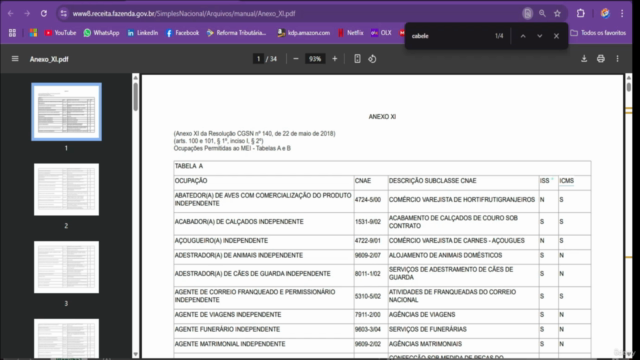Click the ICMS column header
640x360 pixels.
point(567,181)
